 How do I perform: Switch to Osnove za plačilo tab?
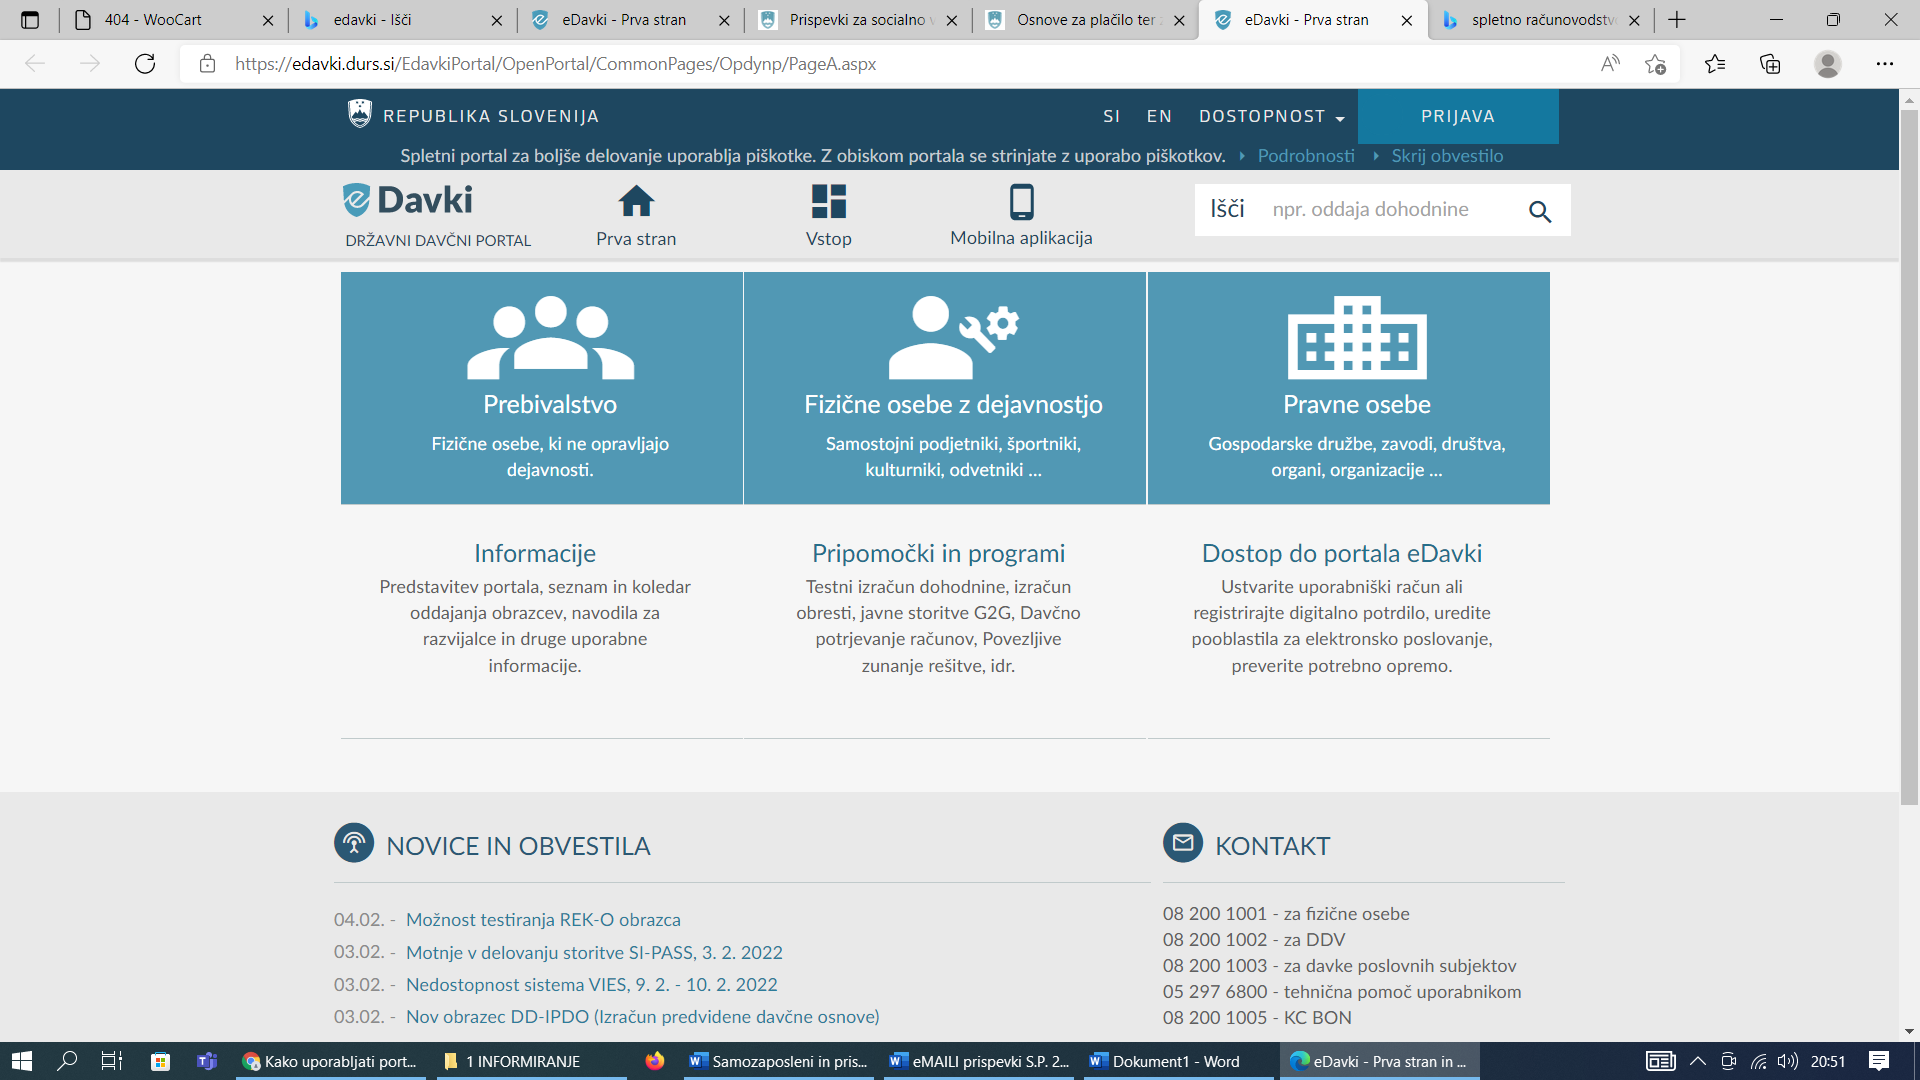click(1085, 20)
